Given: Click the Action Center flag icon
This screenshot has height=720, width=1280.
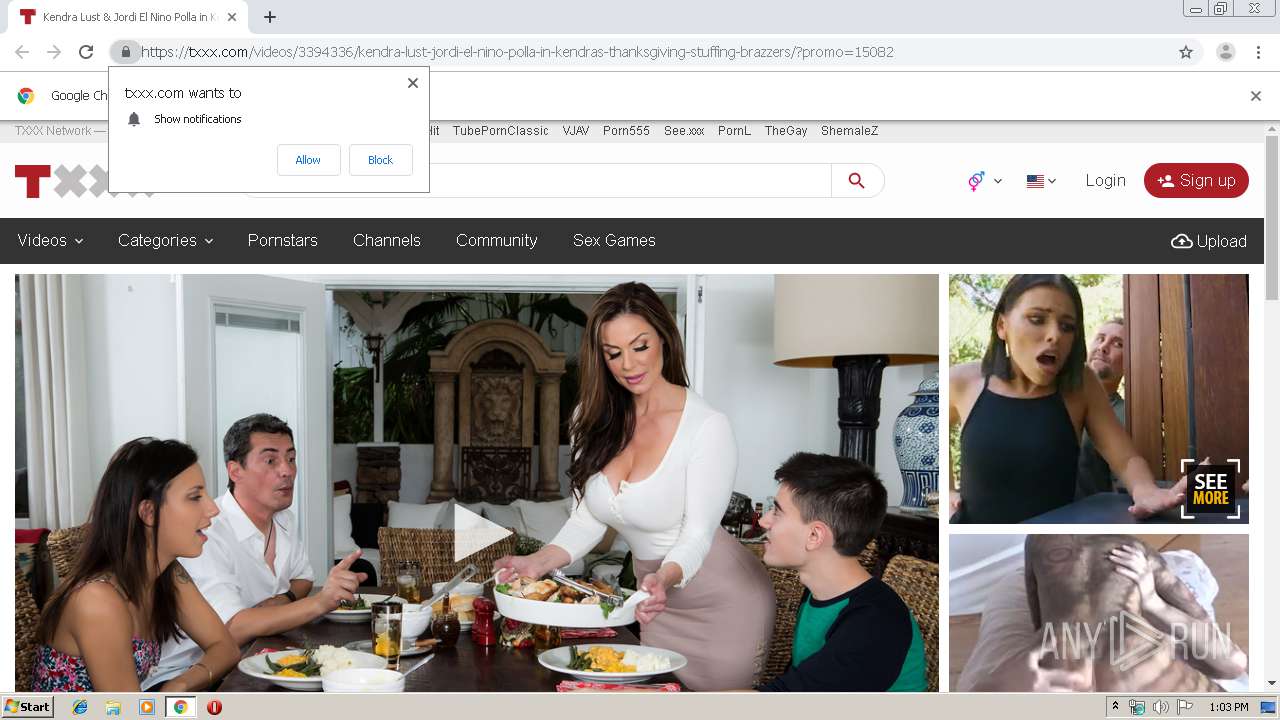Looking at the screenshot, I should coord(1185,707).
